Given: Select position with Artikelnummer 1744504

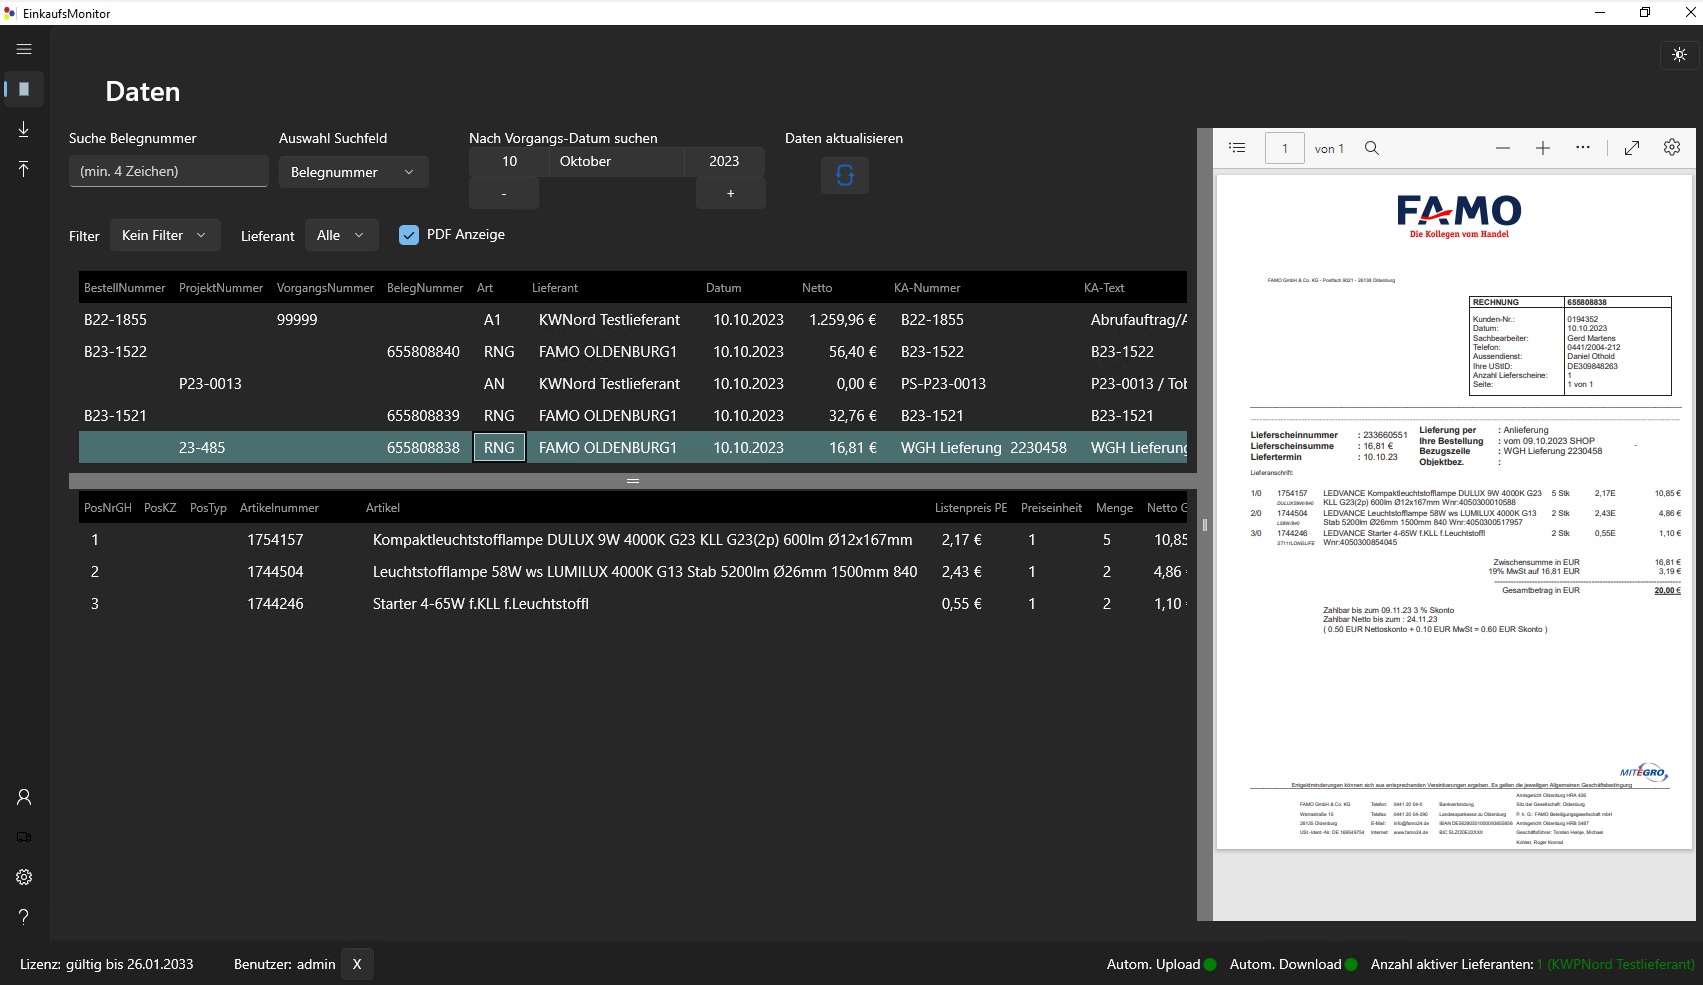Looking at the screenshot, I should [x=633, y=572].
